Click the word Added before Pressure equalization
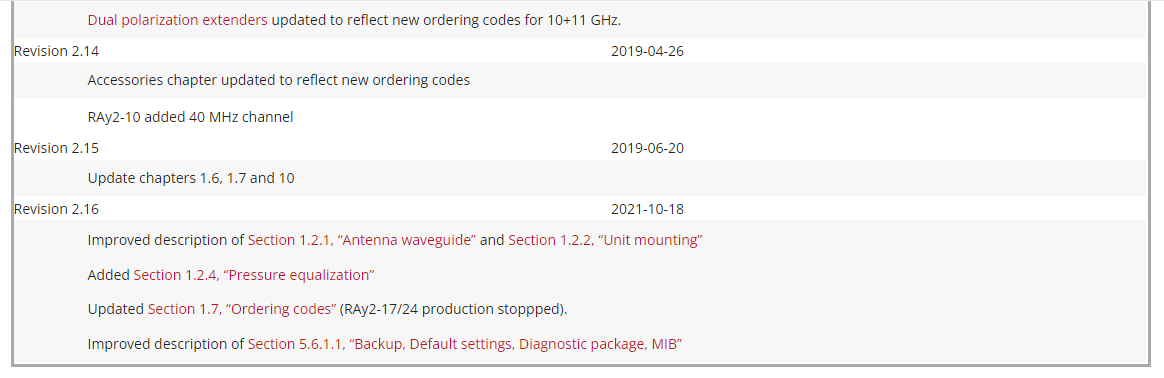This screenshot has height=378, width=1164. pos(109,275)
